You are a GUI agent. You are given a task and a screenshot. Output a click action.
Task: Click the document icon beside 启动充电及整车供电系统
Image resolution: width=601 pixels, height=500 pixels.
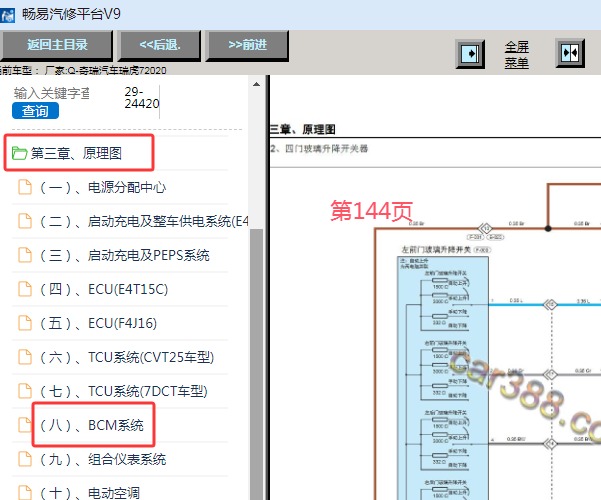click(x=25, y=221)
